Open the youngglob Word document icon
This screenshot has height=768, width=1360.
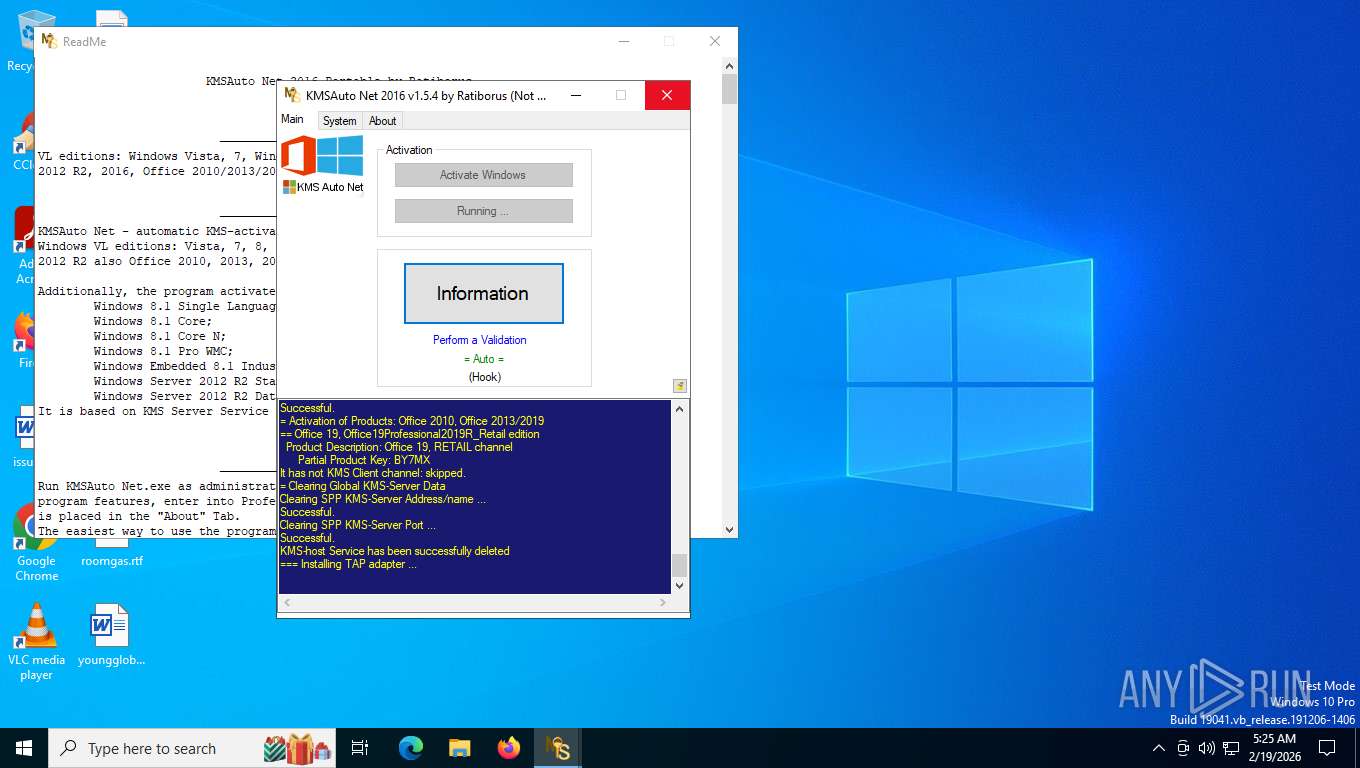pyautogui.click(x=110, y=634)
